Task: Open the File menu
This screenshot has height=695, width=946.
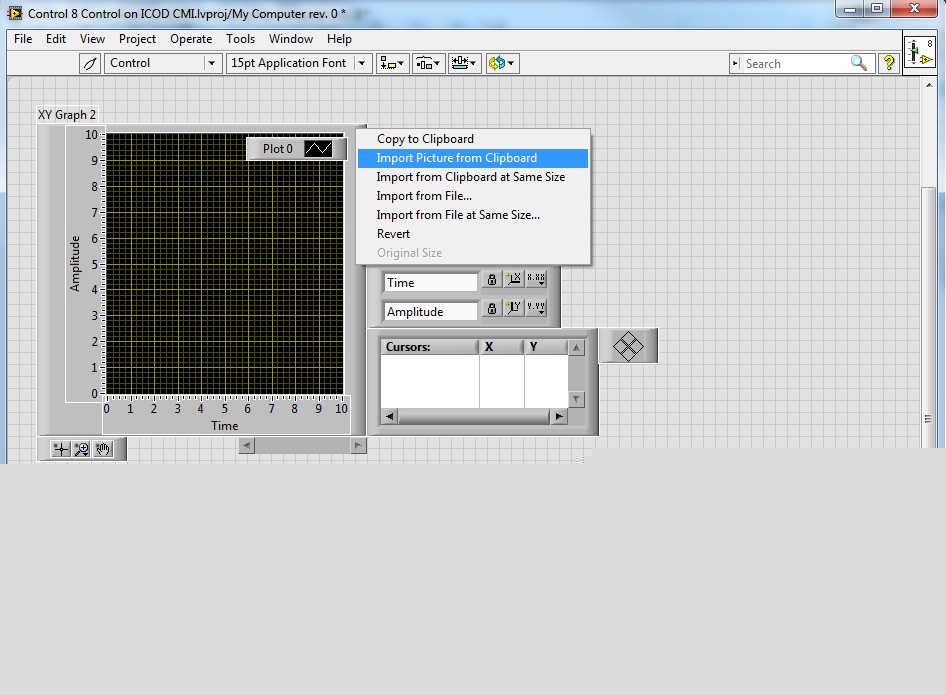Action: [23, 39]
